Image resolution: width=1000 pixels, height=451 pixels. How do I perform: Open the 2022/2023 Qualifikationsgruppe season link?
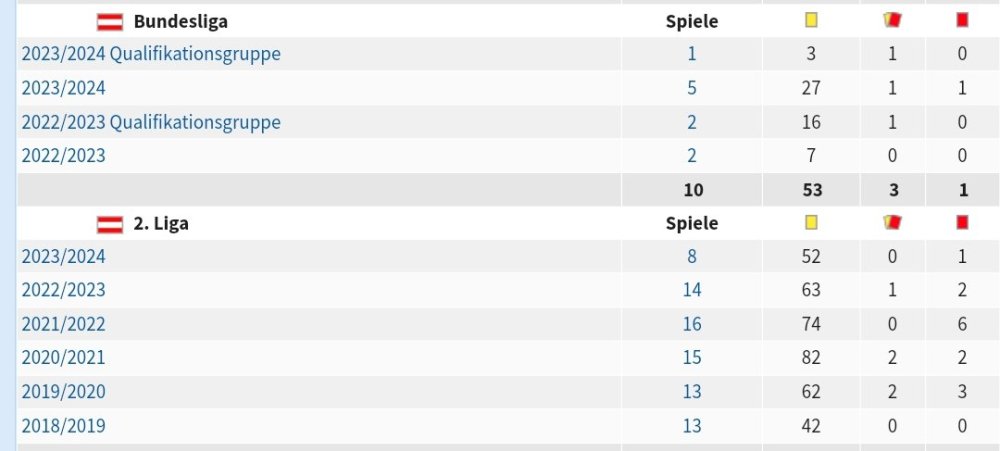click(151, 122)
